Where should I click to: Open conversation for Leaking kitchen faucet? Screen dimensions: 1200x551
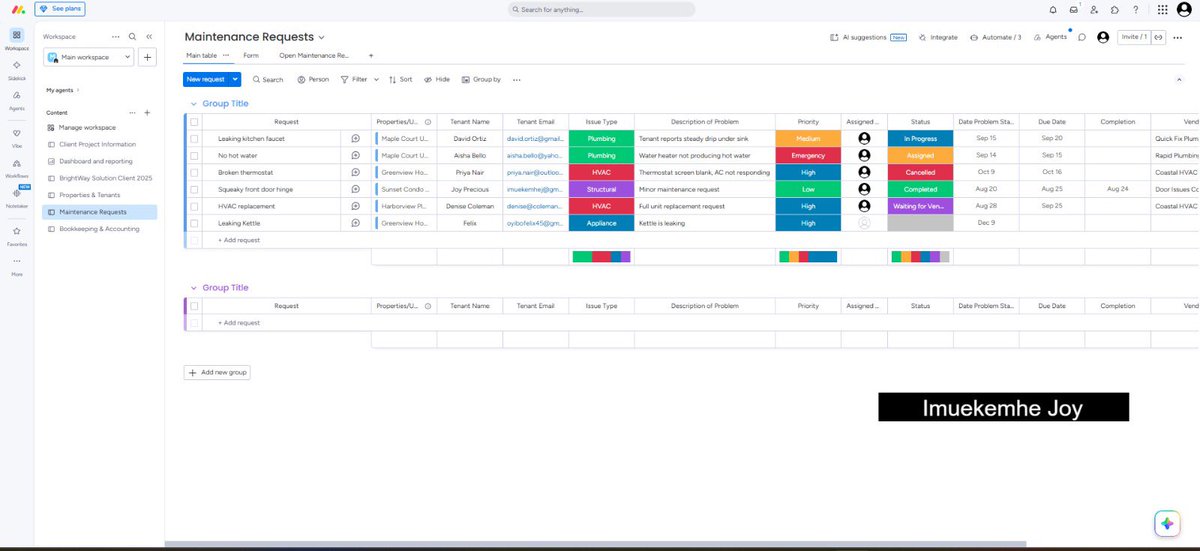(x=355, y=139)
